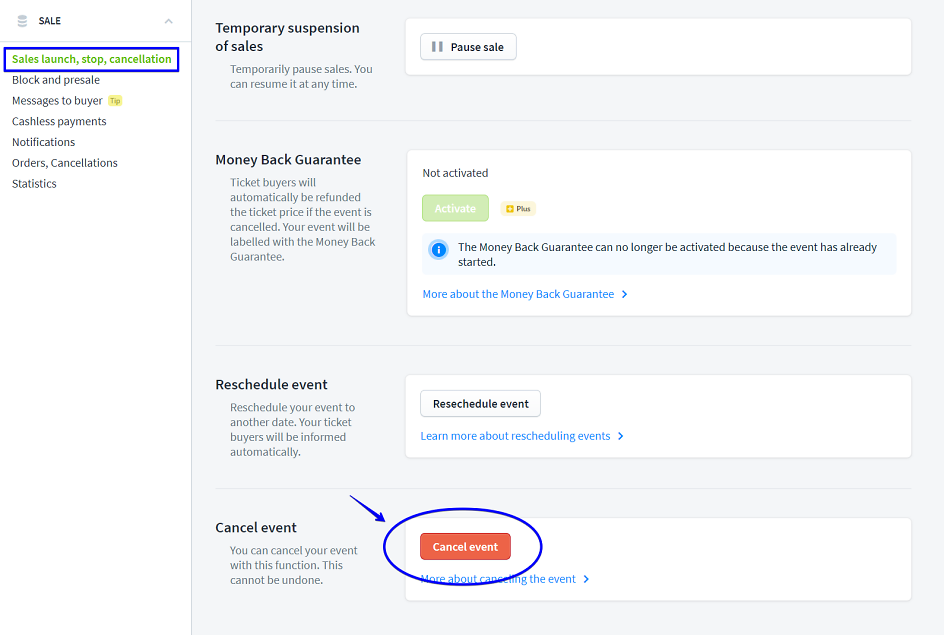Click the blue info icon

point(438,250)
